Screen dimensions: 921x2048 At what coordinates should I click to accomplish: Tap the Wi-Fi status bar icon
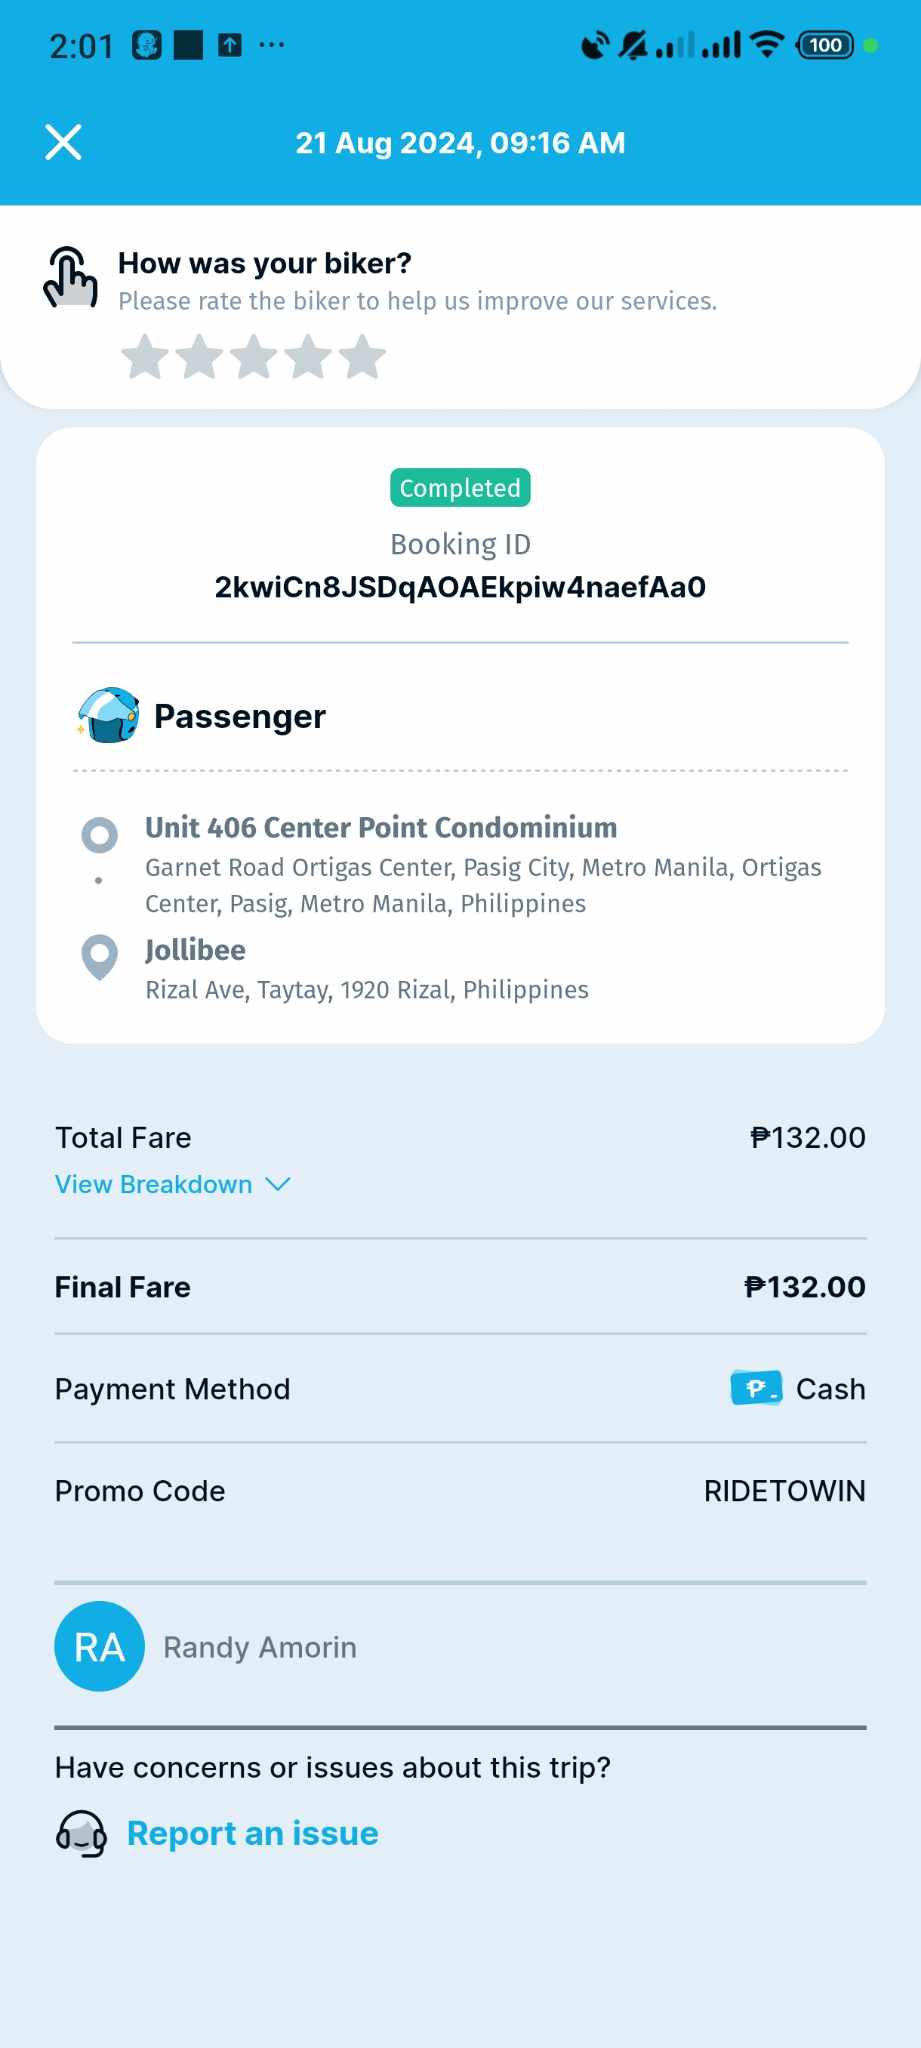point(767,45)
